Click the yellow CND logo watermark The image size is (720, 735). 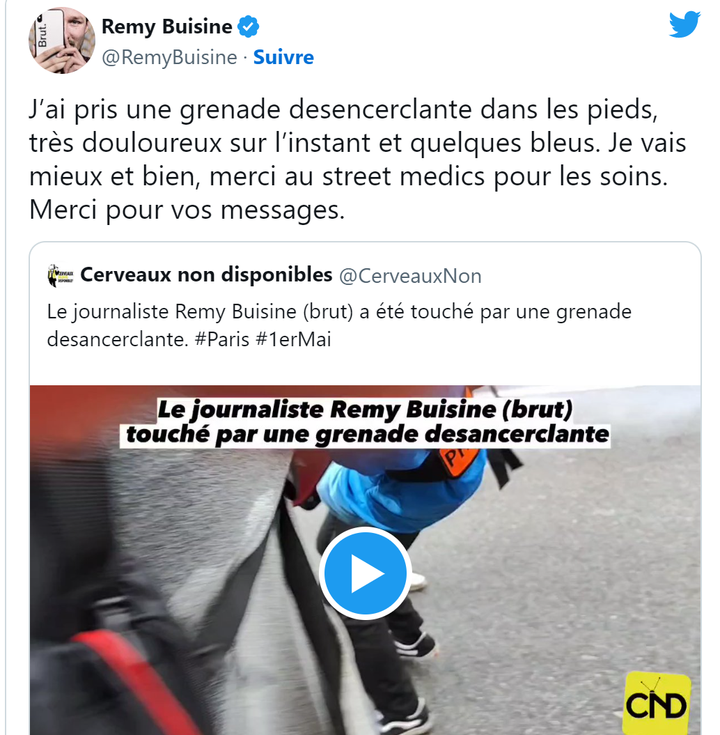[657, 703]
